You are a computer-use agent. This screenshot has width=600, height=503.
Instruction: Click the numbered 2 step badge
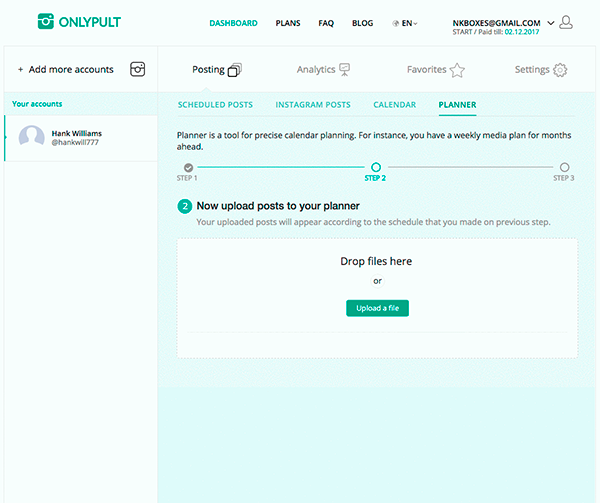pos(185,206)
